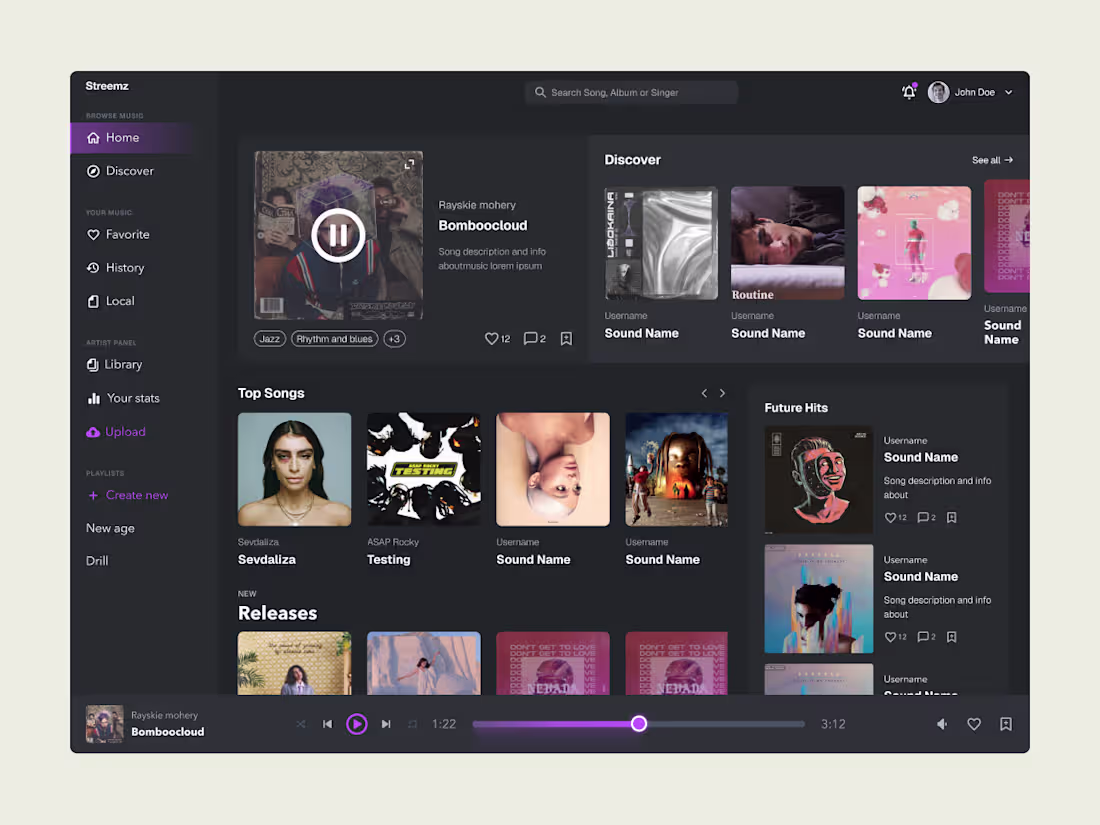Image resolution: width=1100 pixels, height=825 pixels.
Task: Toggle shuffle in the player bar
Action: [x=300, y=724]
